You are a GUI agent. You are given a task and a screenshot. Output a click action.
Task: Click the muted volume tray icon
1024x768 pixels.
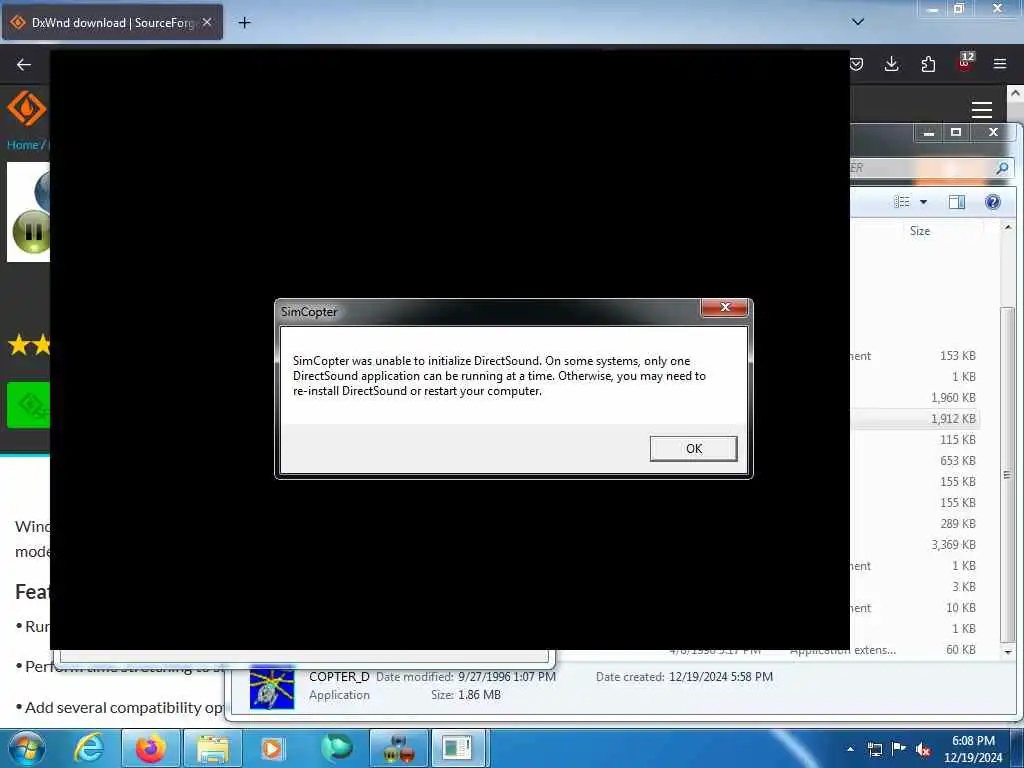click(923, 749)
